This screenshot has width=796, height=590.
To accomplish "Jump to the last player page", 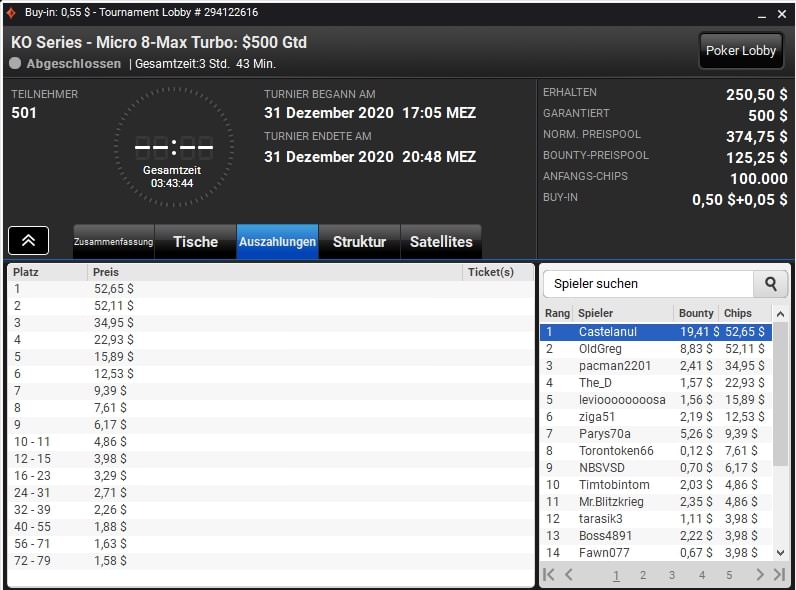I will [779, 575].
